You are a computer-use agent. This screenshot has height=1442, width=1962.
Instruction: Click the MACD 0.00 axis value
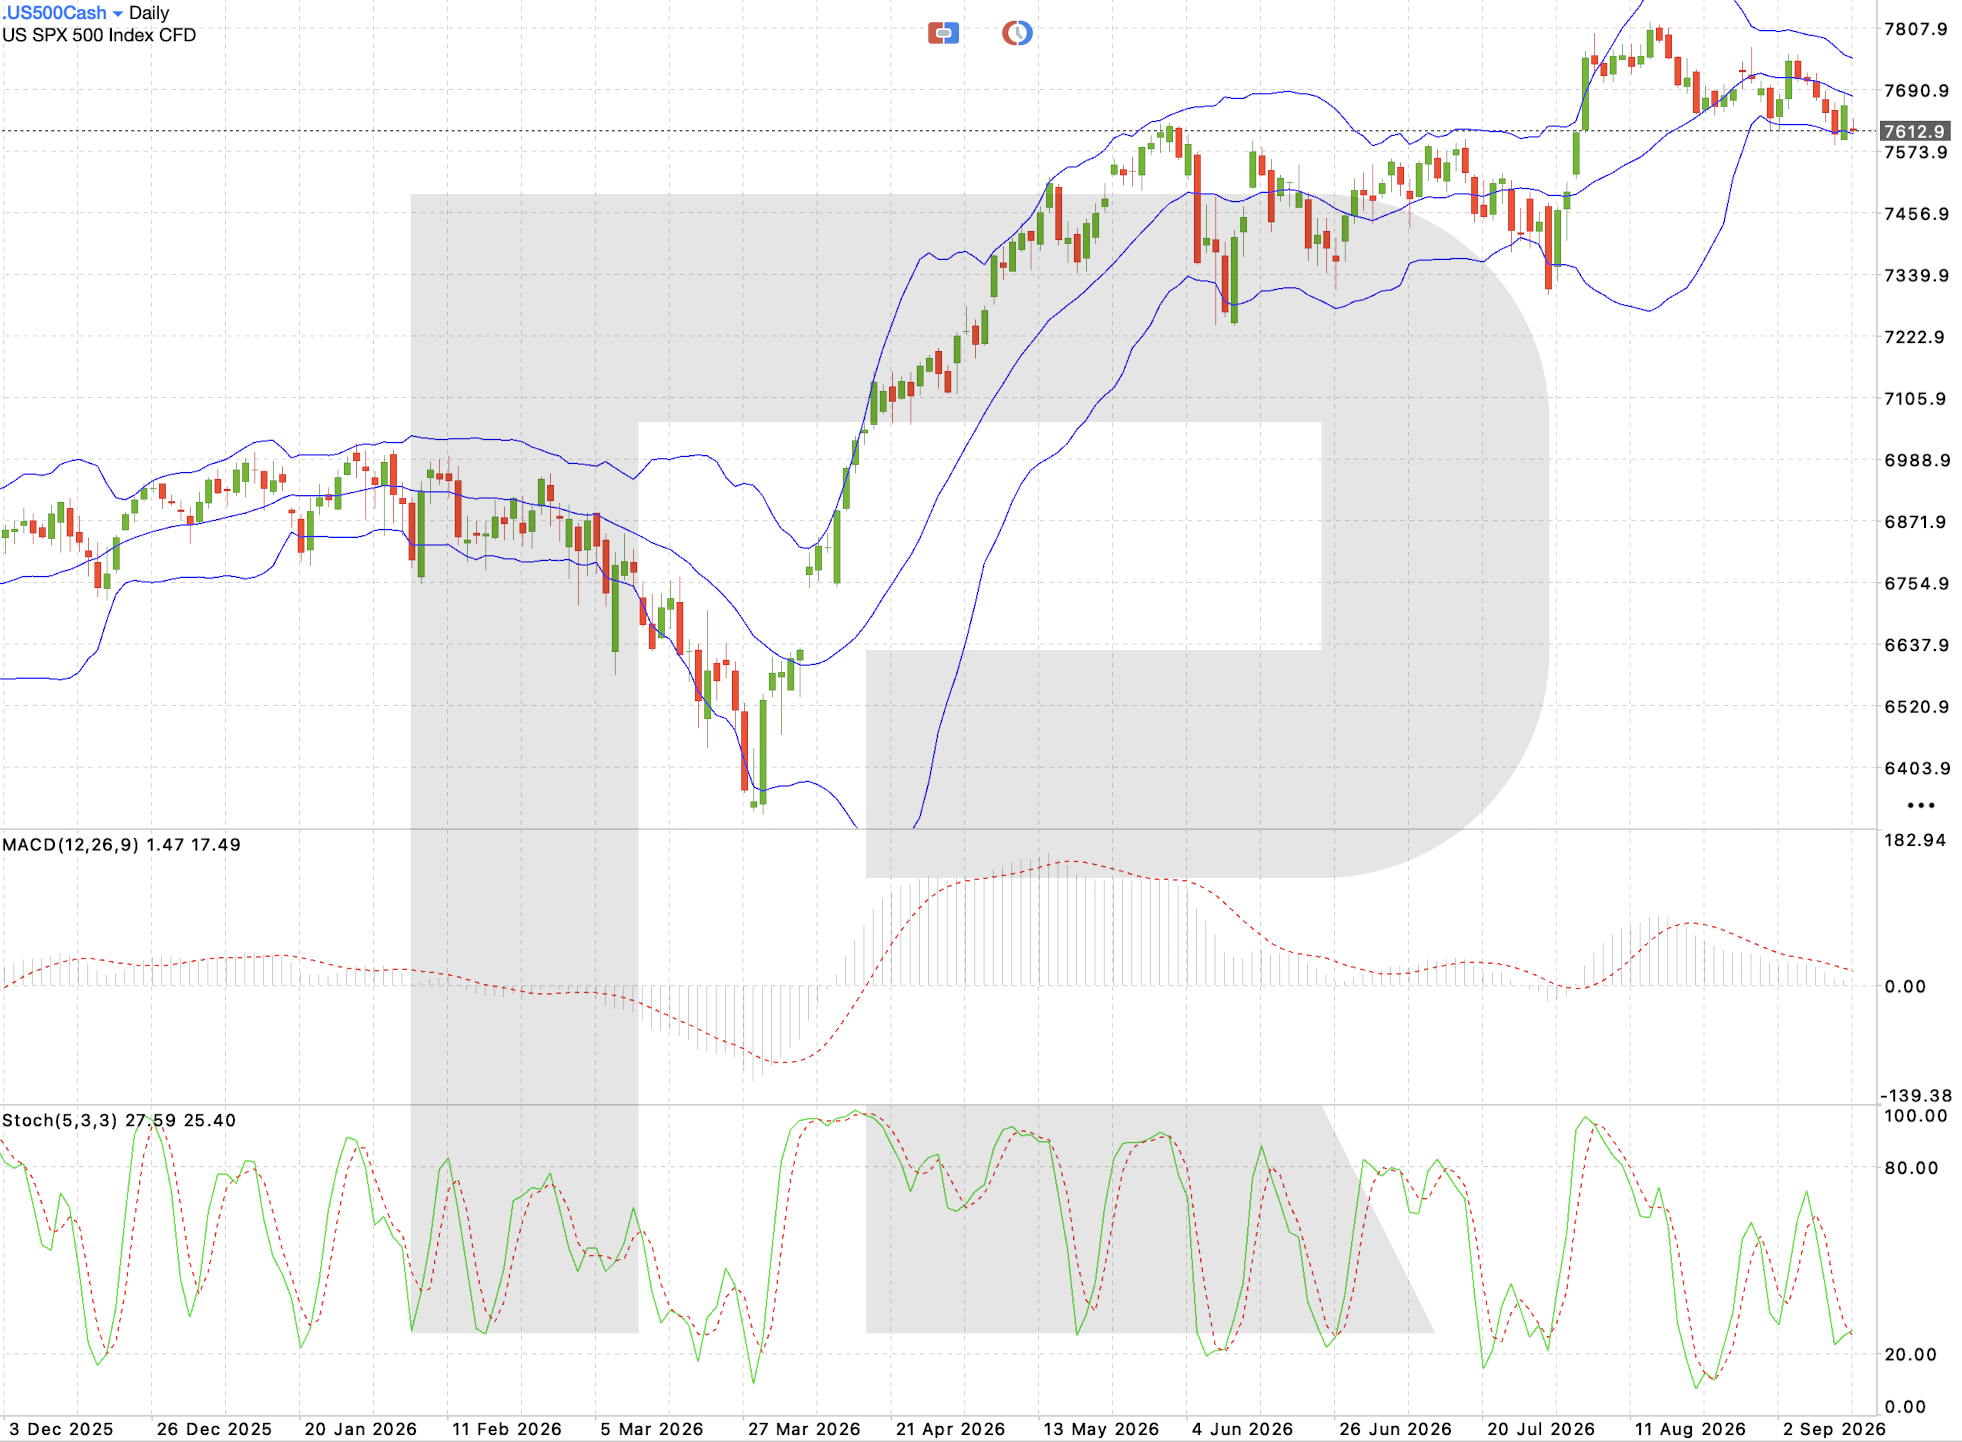1905,987
